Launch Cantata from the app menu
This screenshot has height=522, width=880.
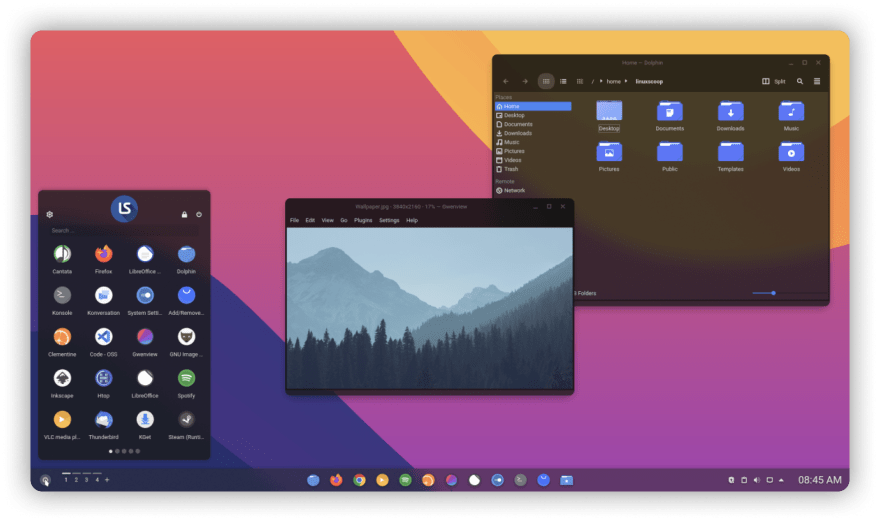click(x=62, y=254)
